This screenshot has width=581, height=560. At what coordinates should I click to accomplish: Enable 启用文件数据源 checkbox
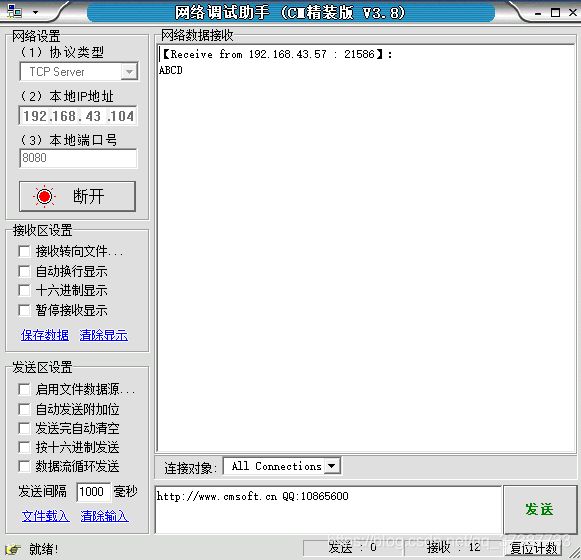(x=24, y=390)
